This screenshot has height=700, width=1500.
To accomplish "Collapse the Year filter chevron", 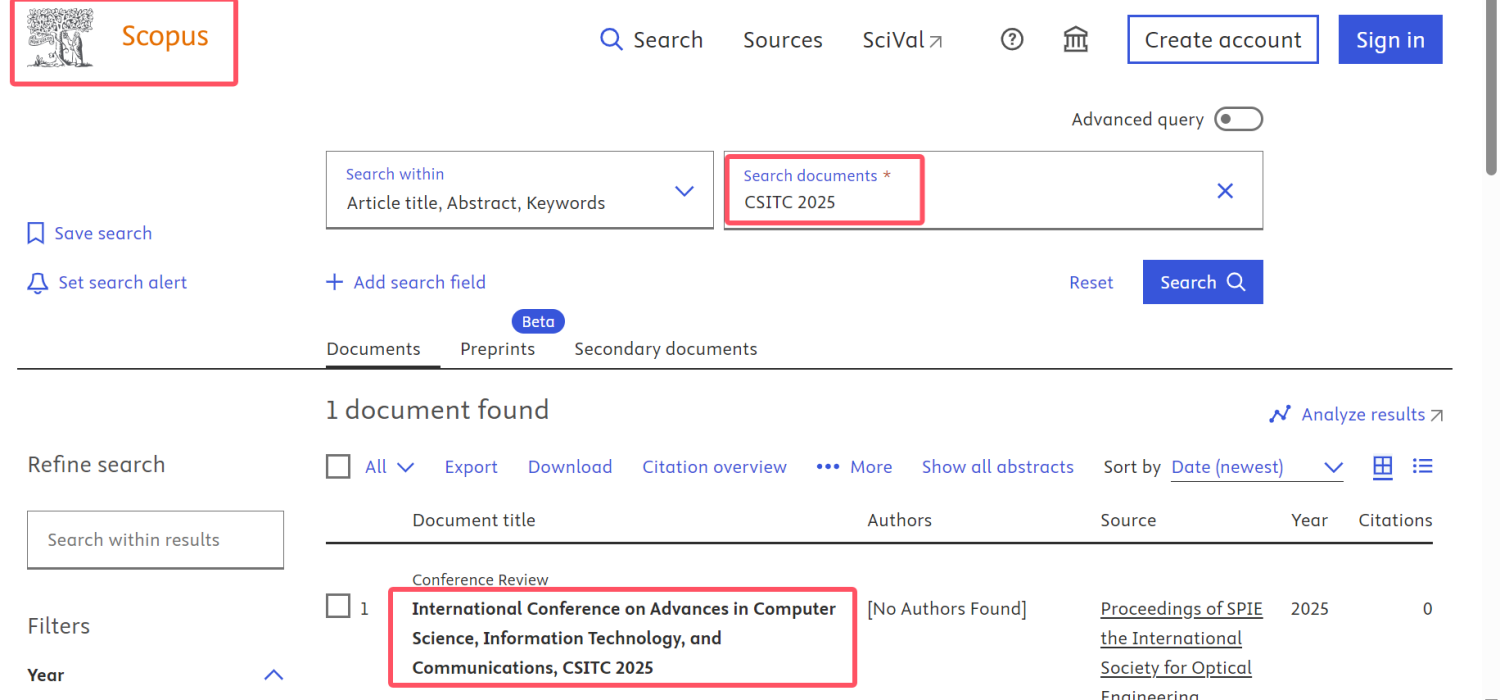I will (x=273, y=675).
